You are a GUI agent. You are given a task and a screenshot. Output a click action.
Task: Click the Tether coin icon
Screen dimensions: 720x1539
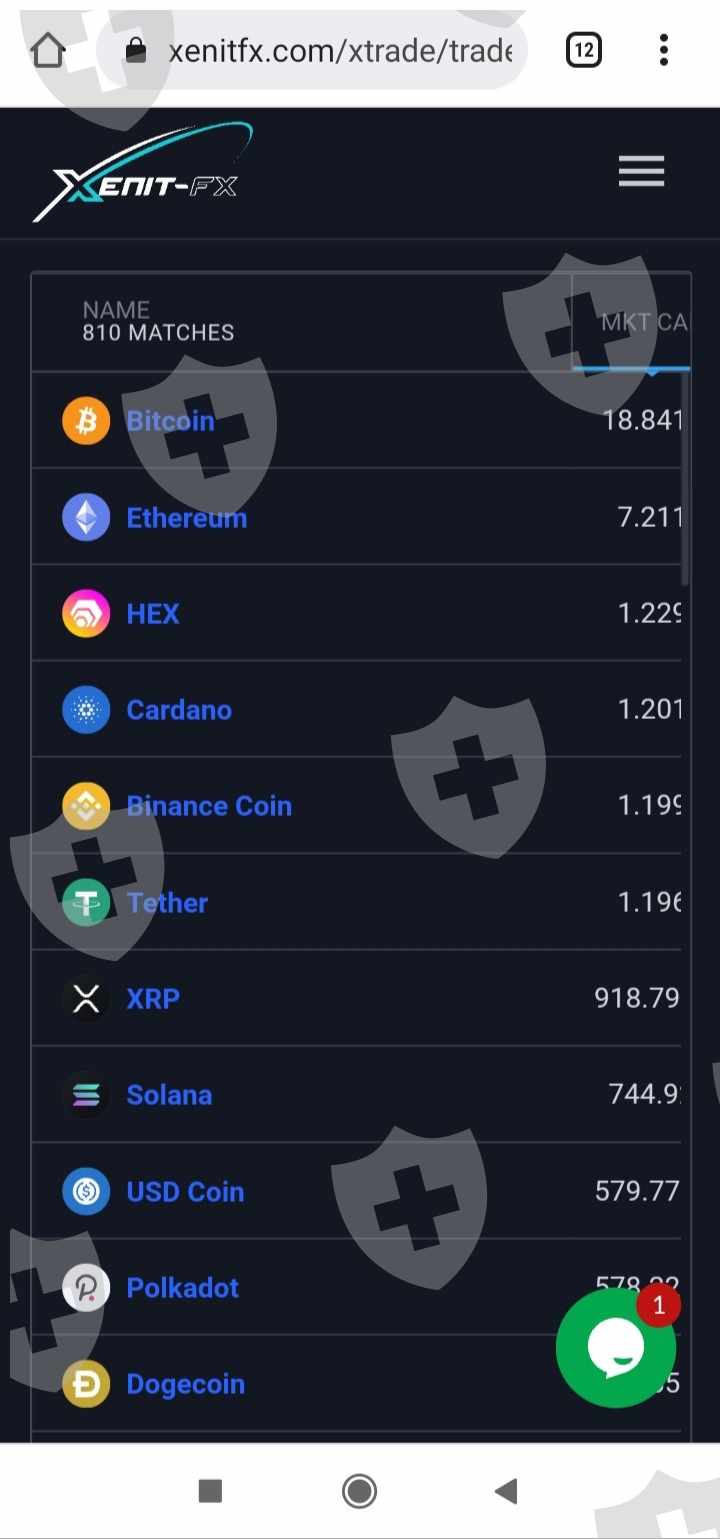coord(86,903)
